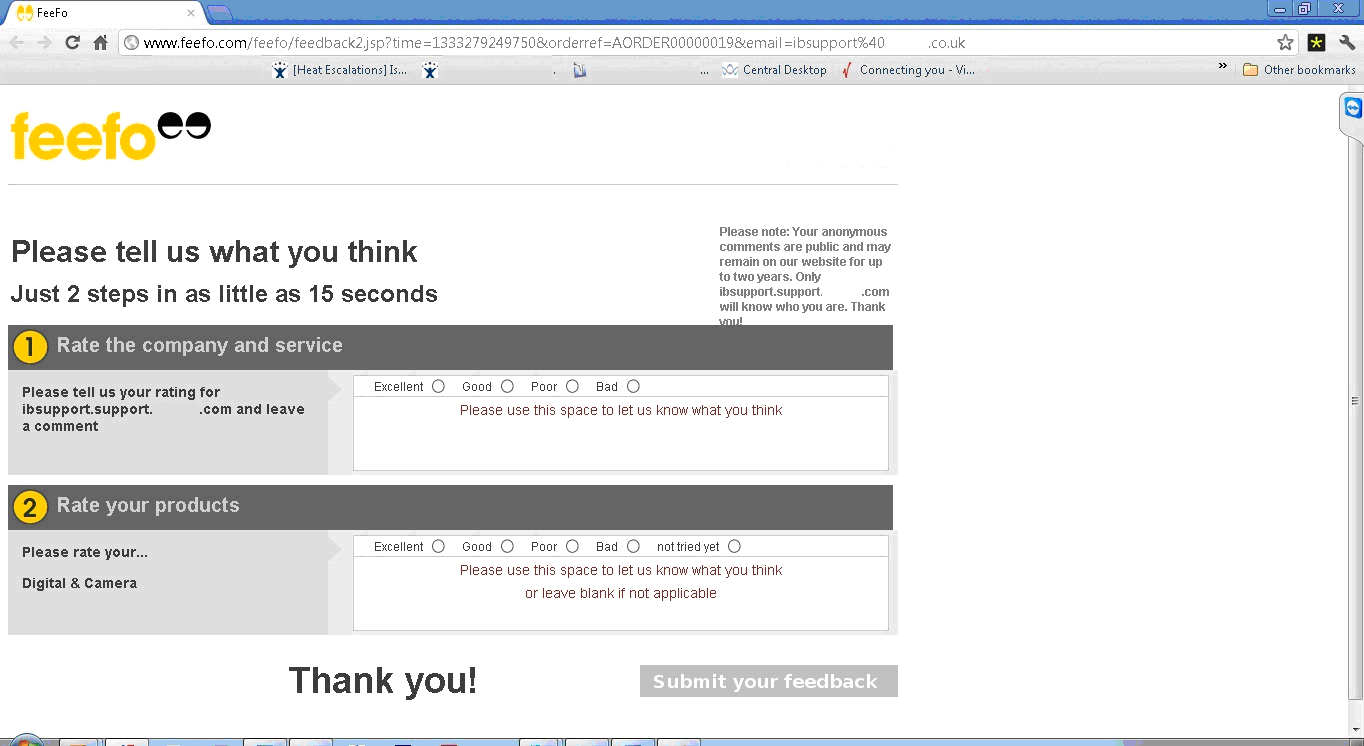Select Bad rating for your products
The image size is (1364, 746).
click(x=633, y=547)
